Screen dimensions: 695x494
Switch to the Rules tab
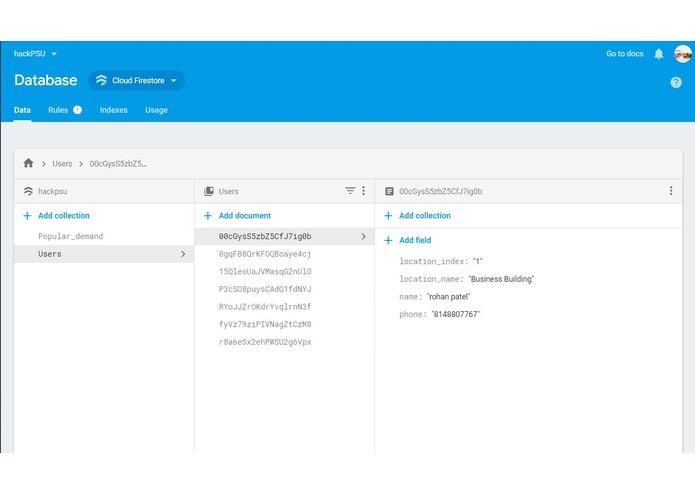[x=58, y=110]
